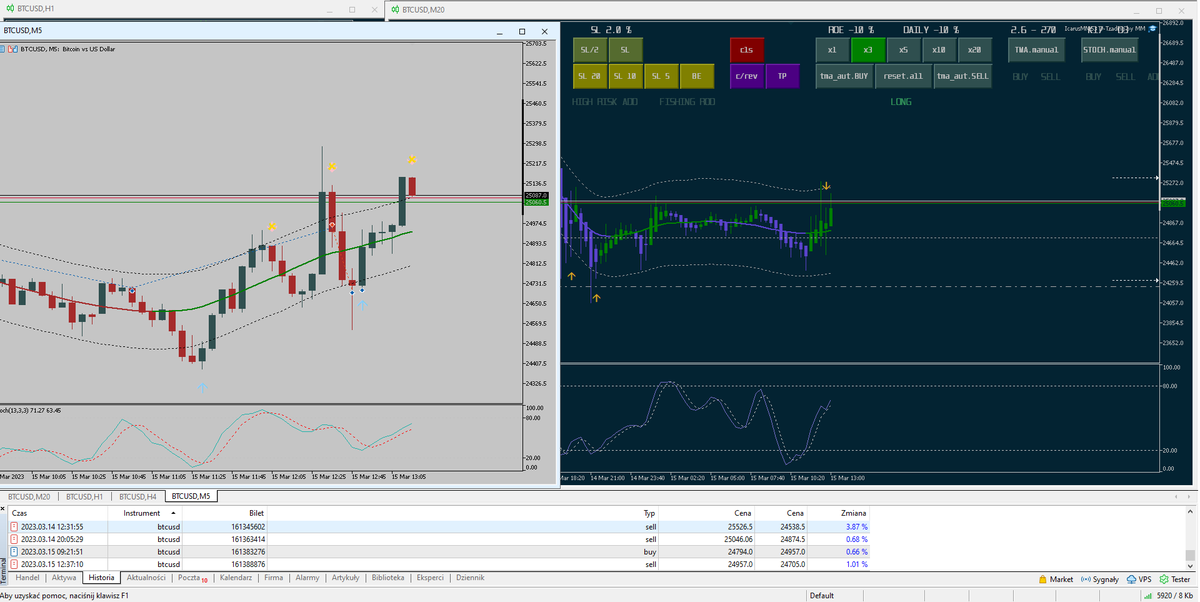Click the purple TP button
The height and width of the screenshot is (602, 1200).
[782, 76]
